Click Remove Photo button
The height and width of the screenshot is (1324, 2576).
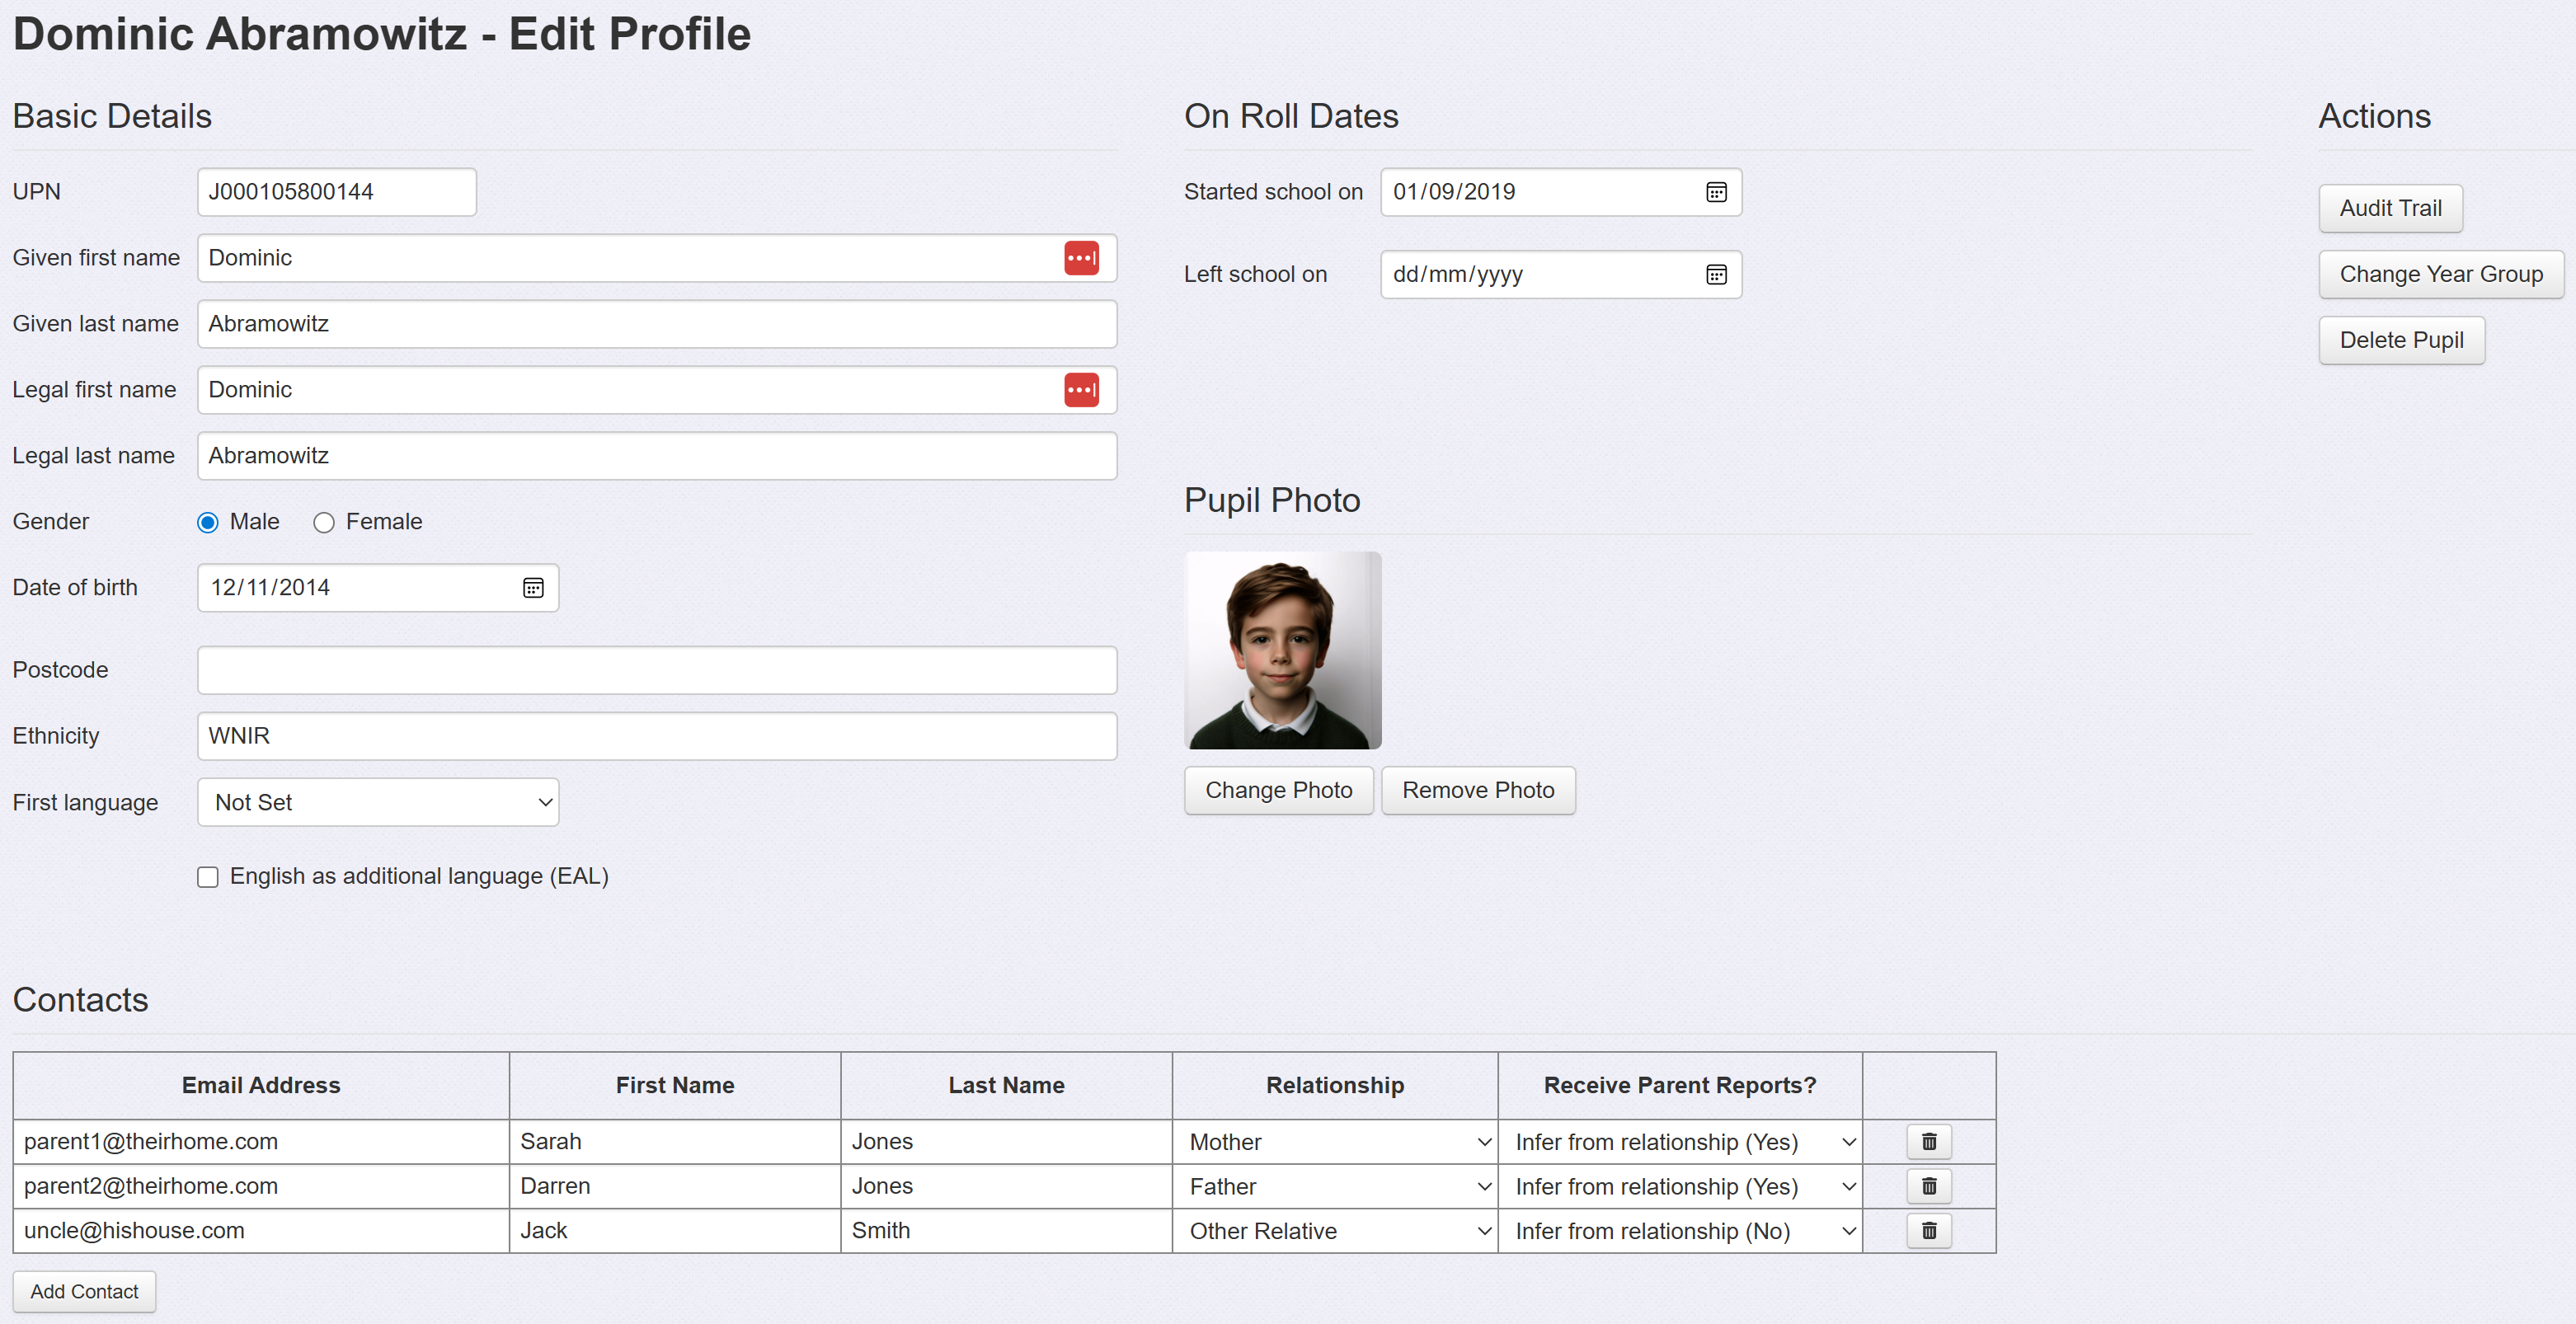click(1478, 790)
